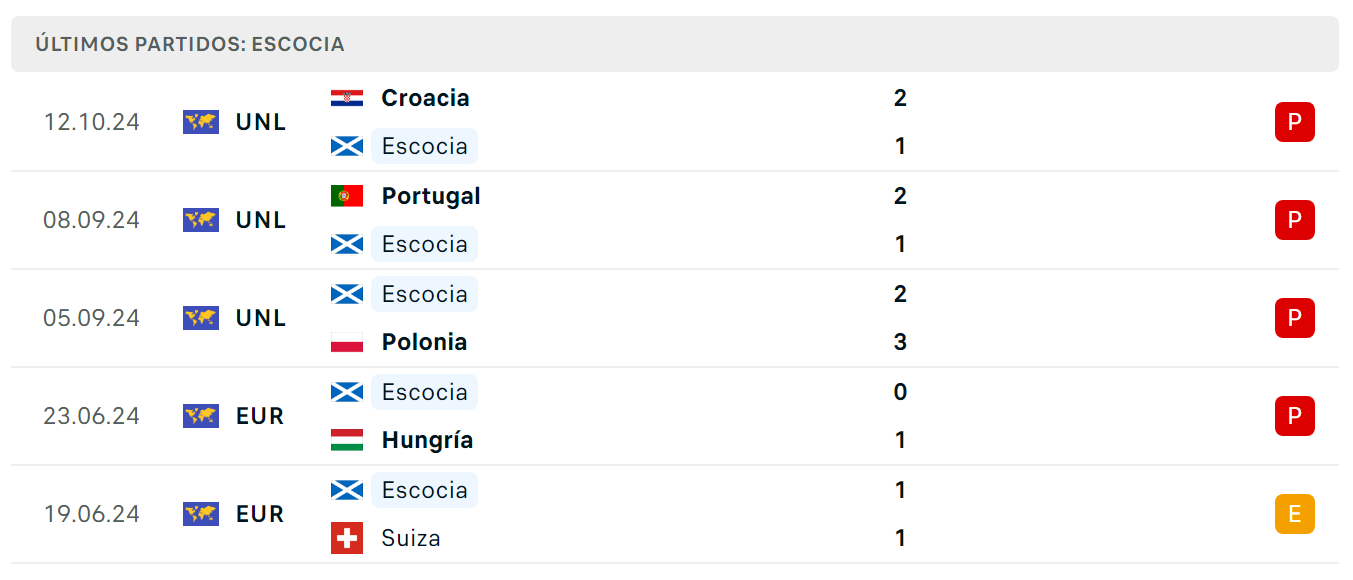Open the Polonia team link
This screenshot has width=1353, height=580.
click(x=424, y=342)
